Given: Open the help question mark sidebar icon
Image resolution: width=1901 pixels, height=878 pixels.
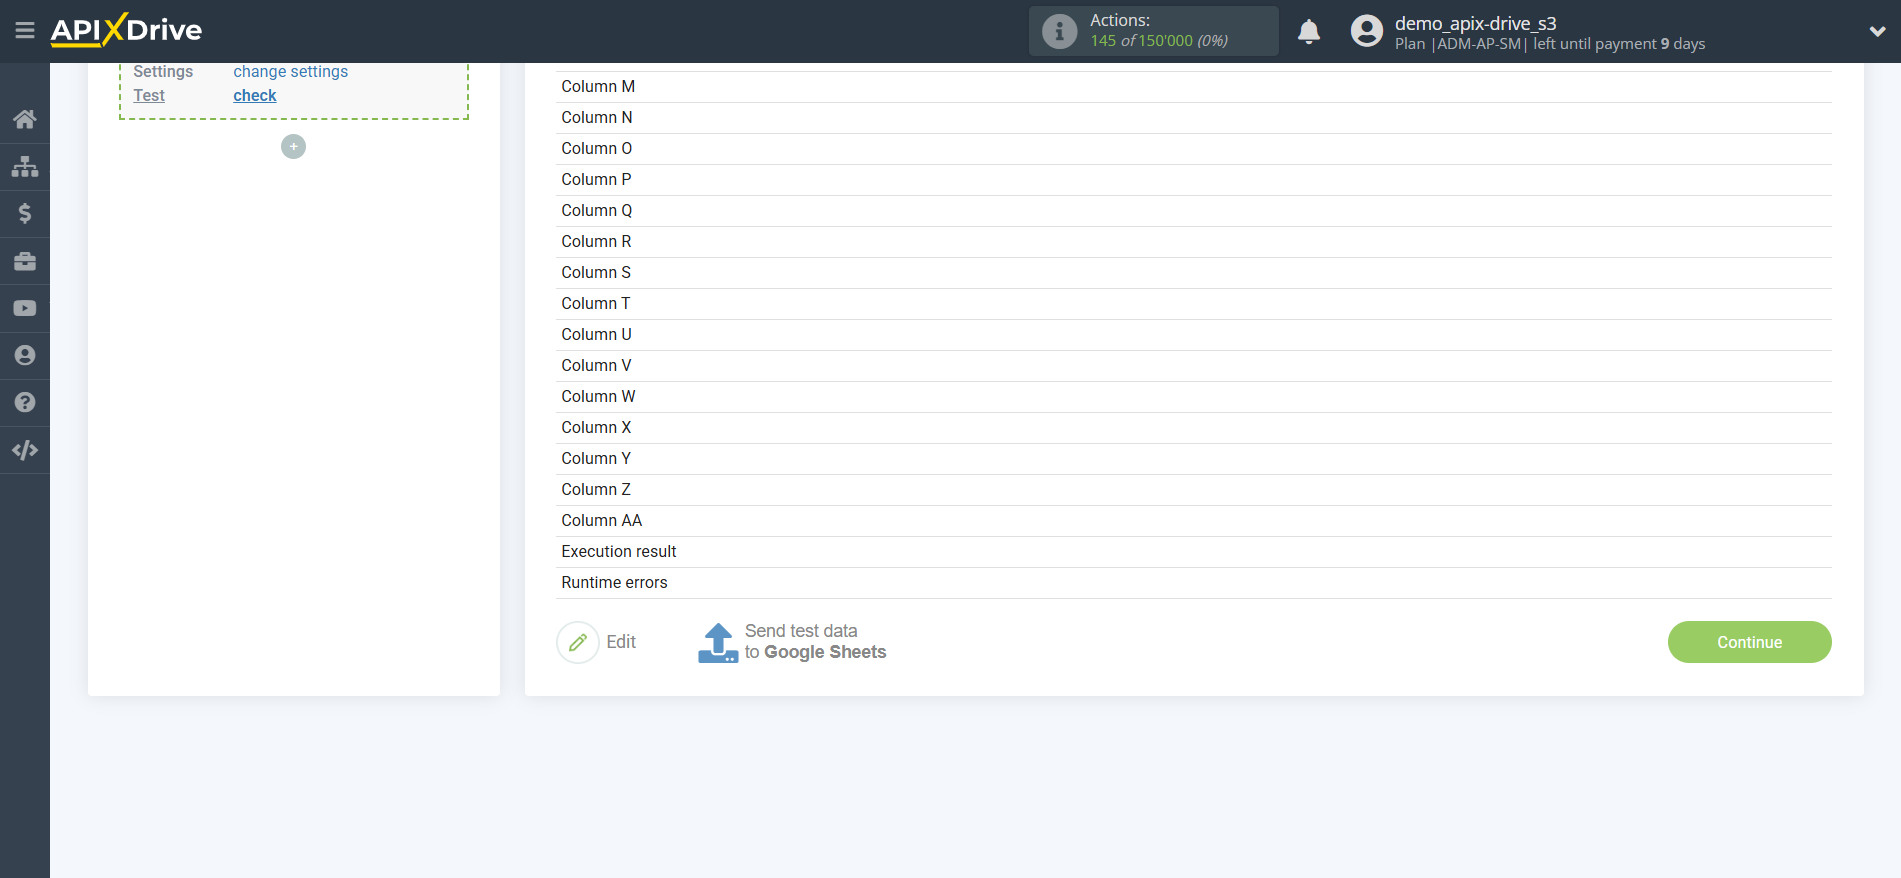Looking at the screenshot, I should coord(25,402).
